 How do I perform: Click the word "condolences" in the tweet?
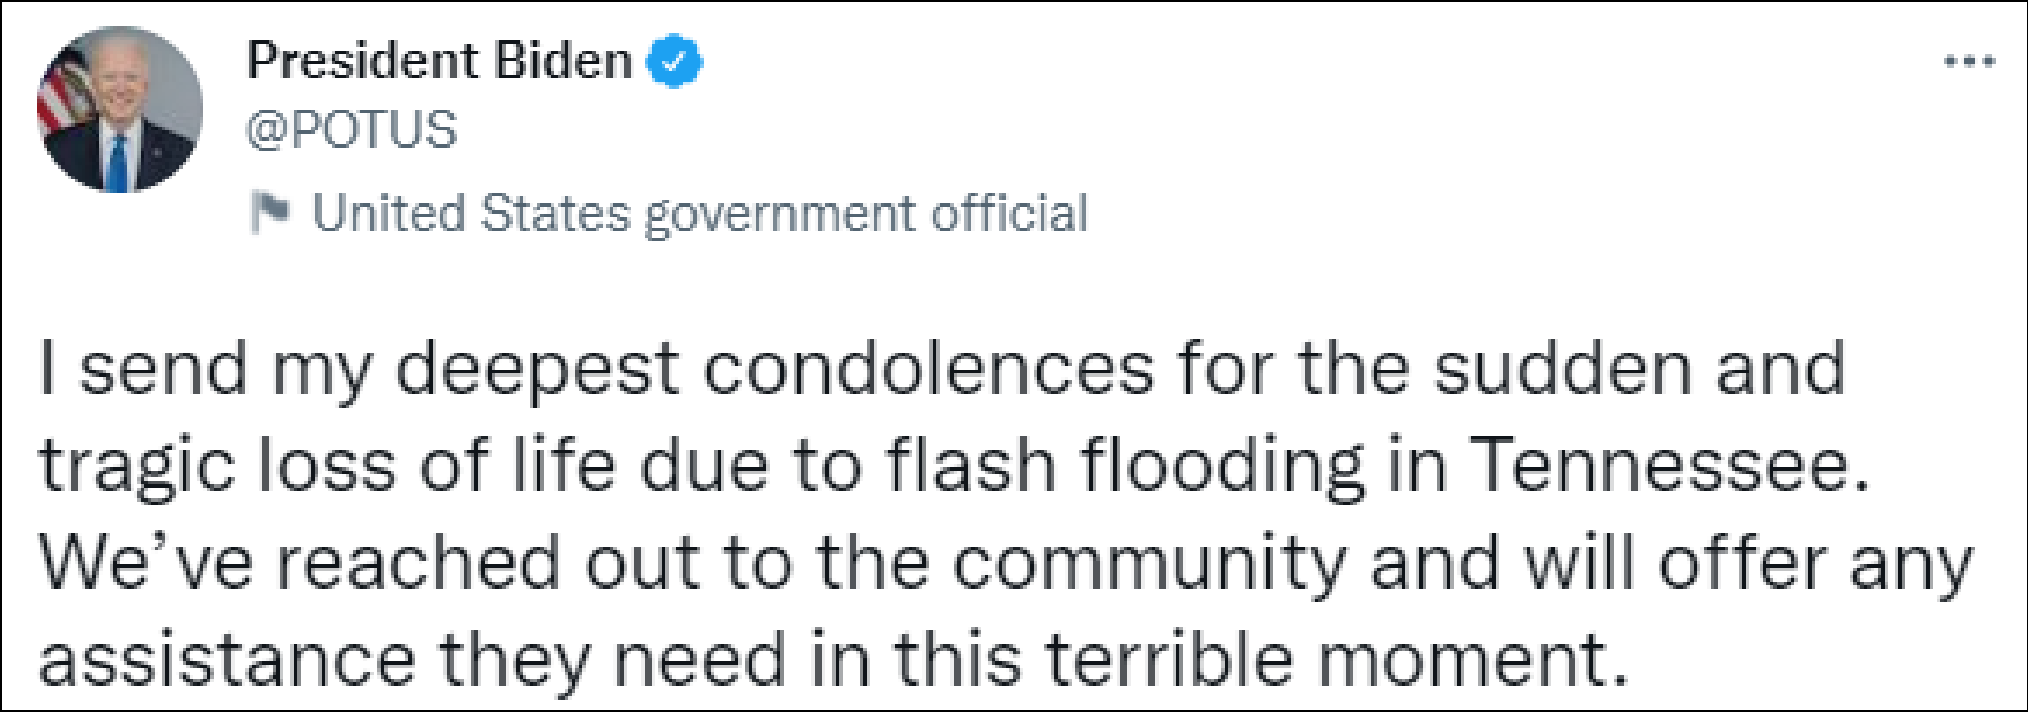[928, 369]
